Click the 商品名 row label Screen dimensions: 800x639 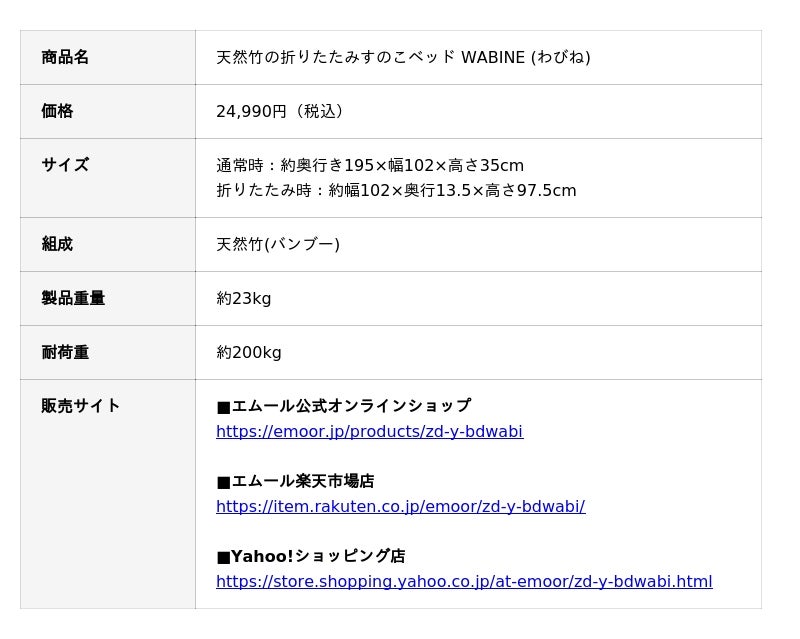[65, 57]
